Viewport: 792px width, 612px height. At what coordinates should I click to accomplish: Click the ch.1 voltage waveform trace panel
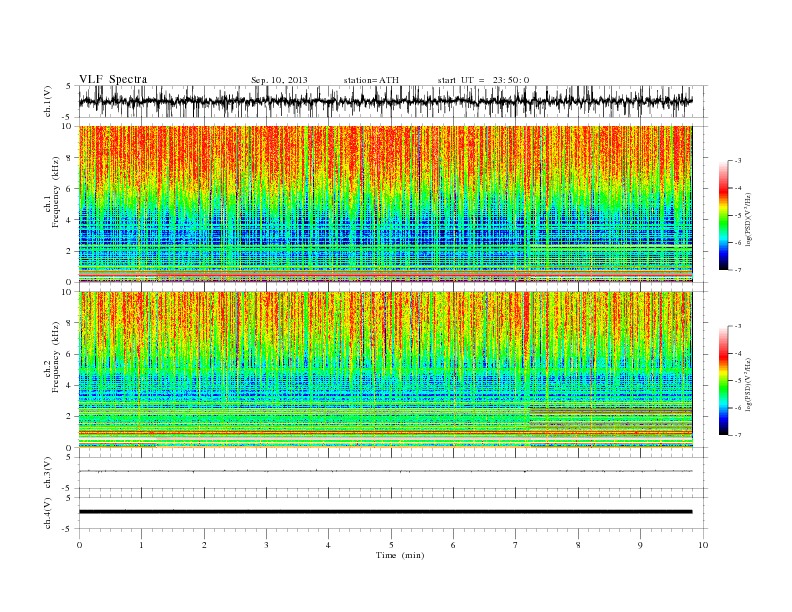click(x=393, y=101)
